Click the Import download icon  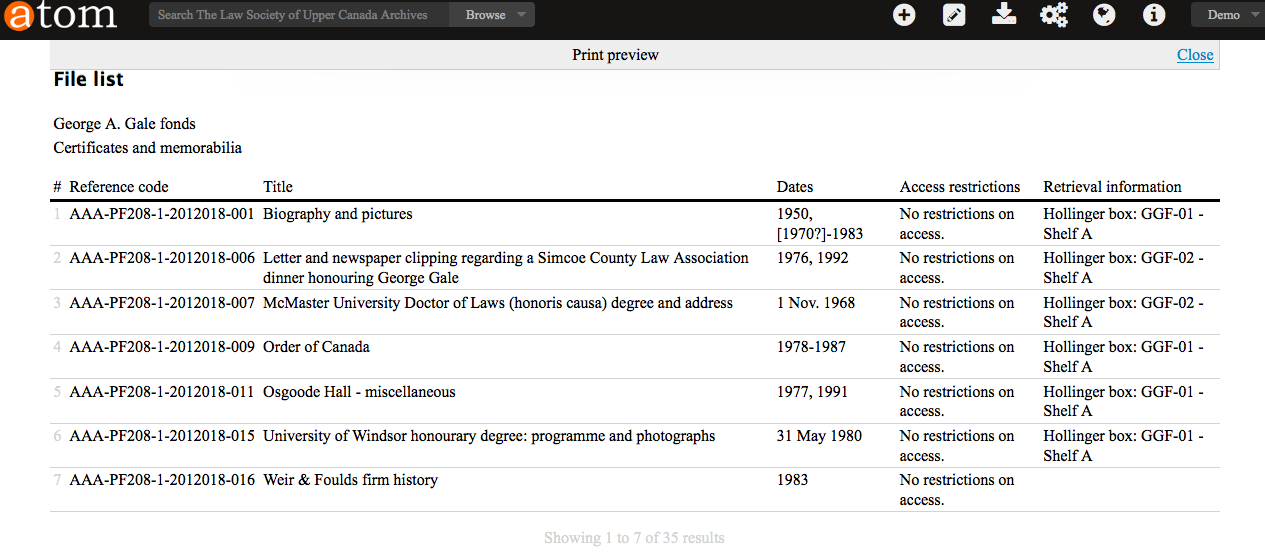pos(1004,15)
